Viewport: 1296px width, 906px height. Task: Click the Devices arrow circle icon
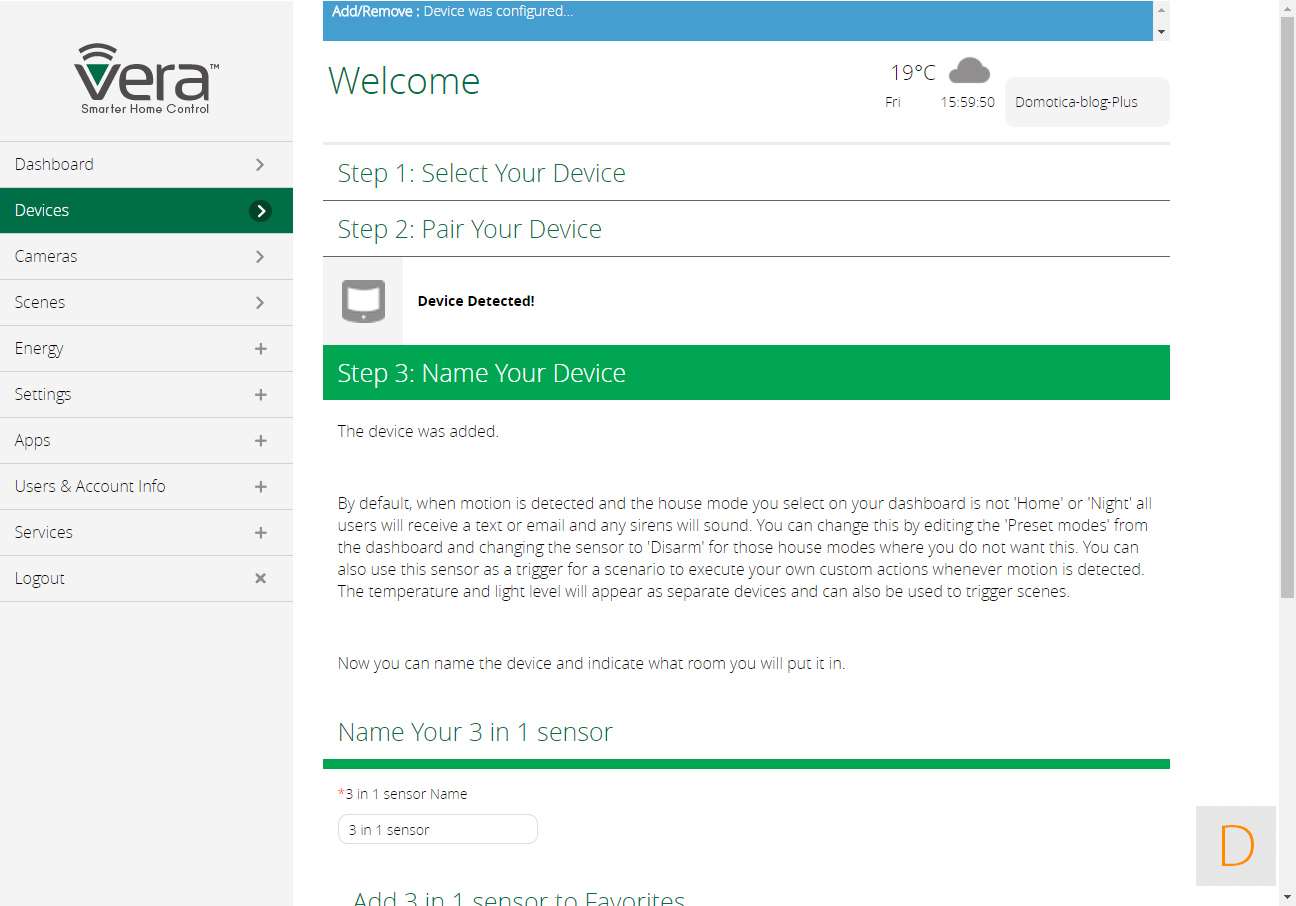coord(260,210)
